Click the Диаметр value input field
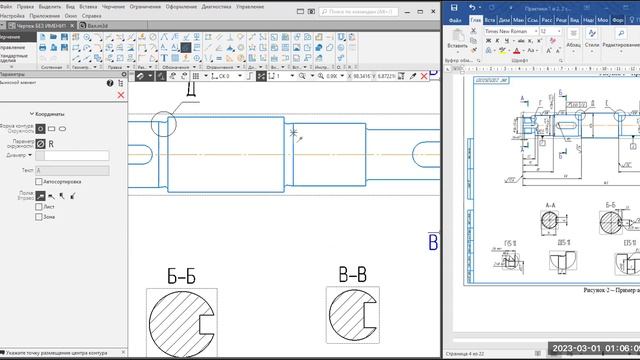Image resolution: width=640 pixels, height=360 pixels. pos(76,156)
